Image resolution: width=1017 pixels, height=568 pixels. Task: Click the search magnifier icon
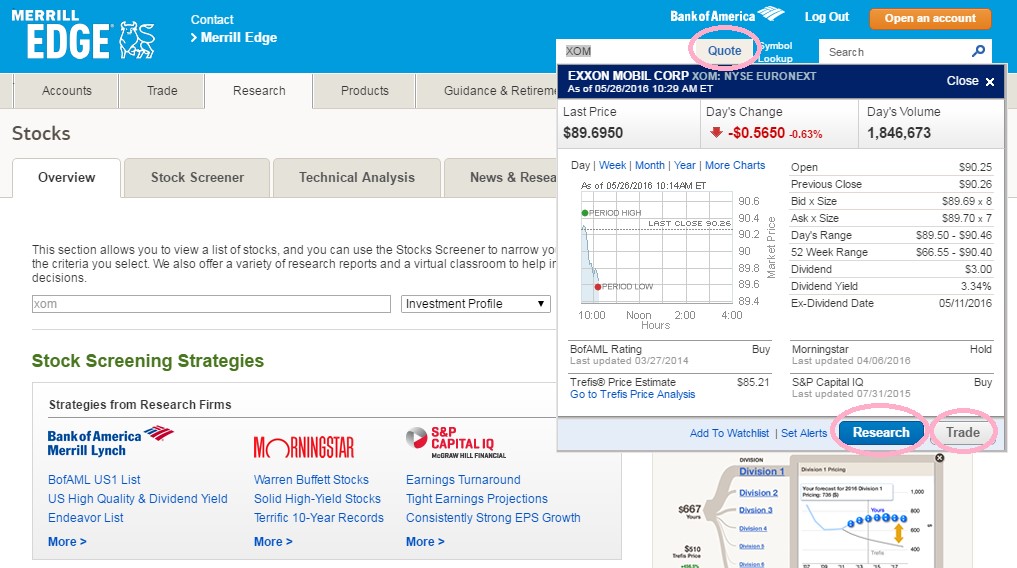tap(979, 51)
